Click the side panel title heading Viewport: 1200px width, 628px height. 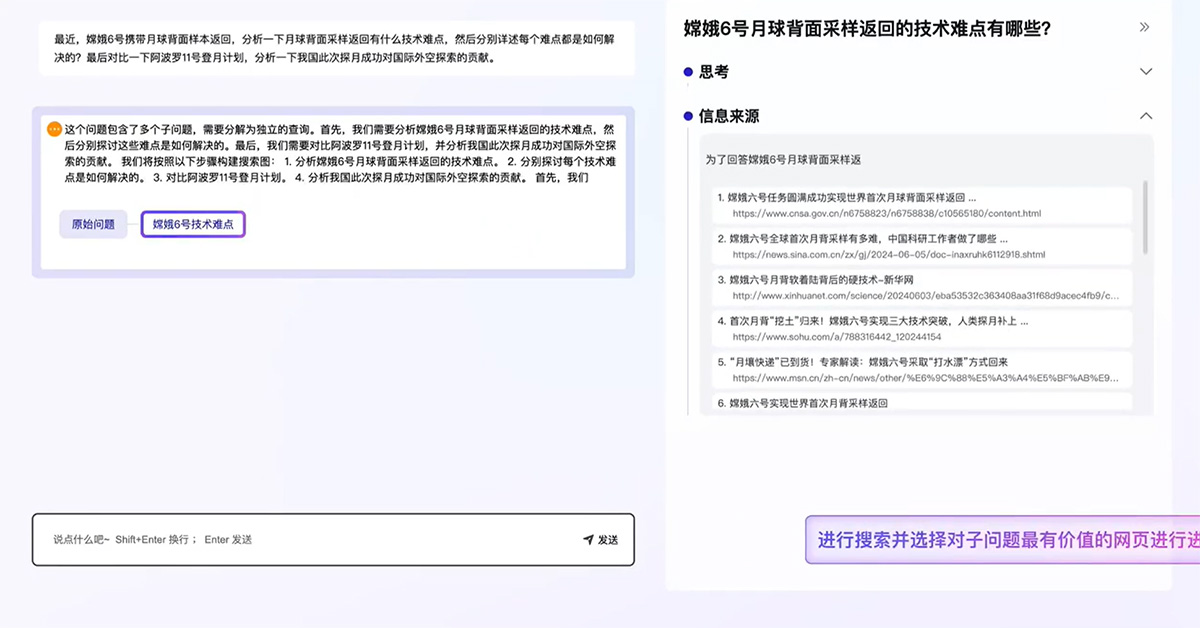[866, 28]
